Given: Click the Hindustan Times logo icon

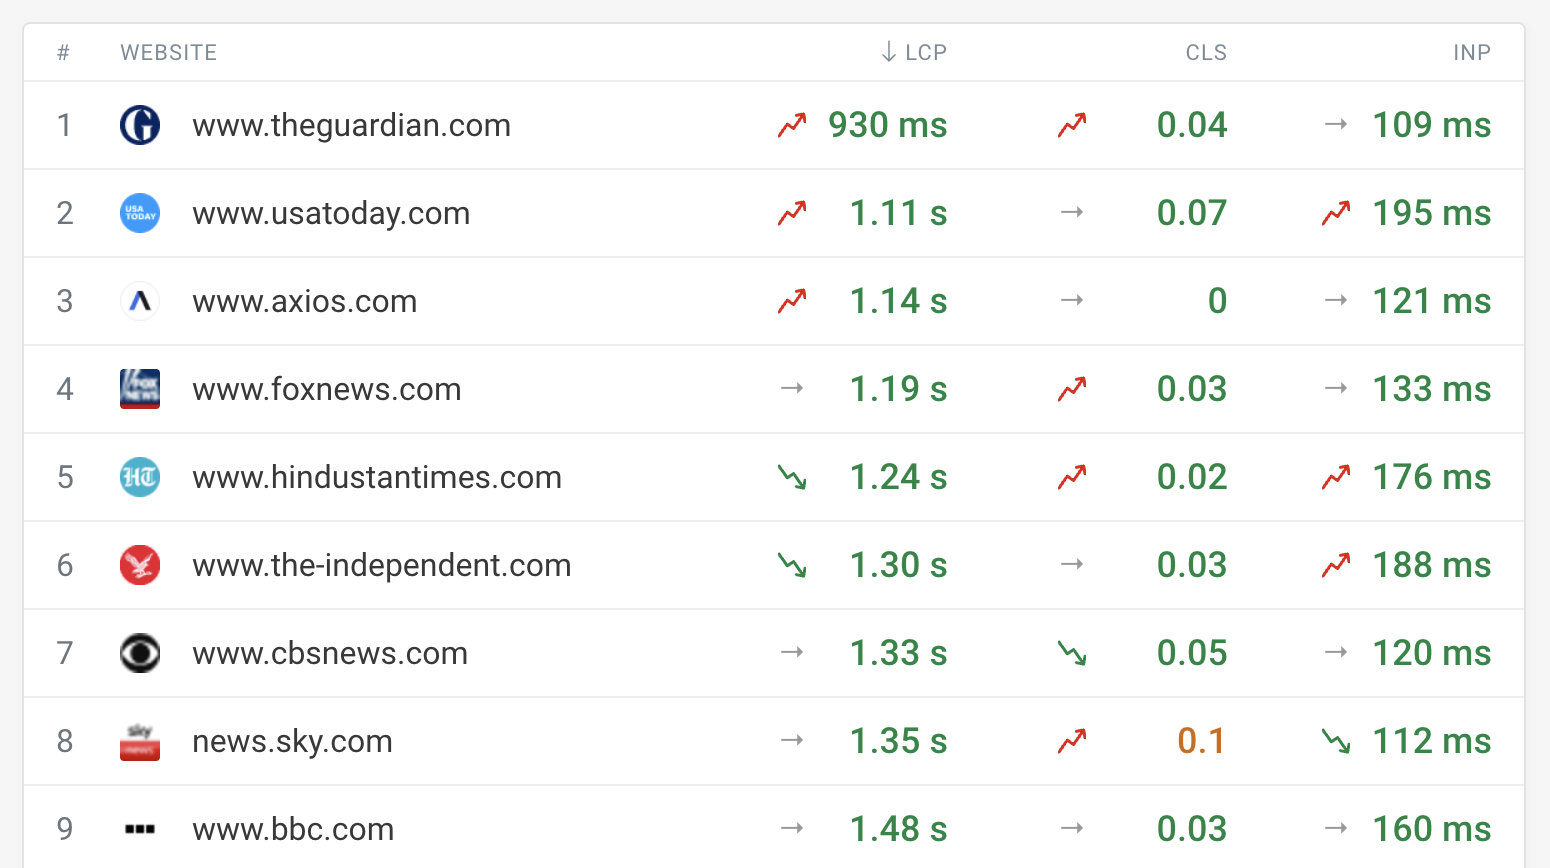Looking at the screenshot, I should point(140,477).
